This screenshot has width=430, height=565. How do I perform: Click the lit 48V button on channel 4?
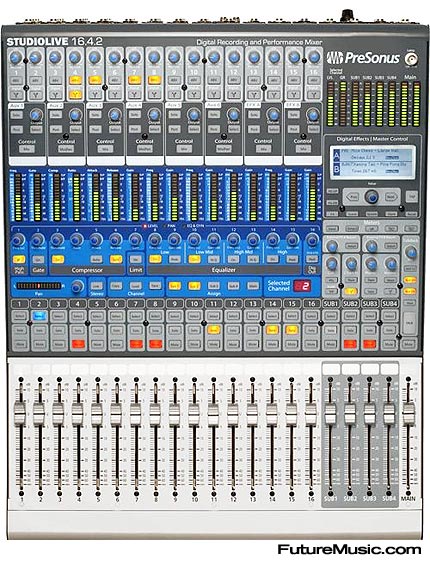(x=75, y=80)
